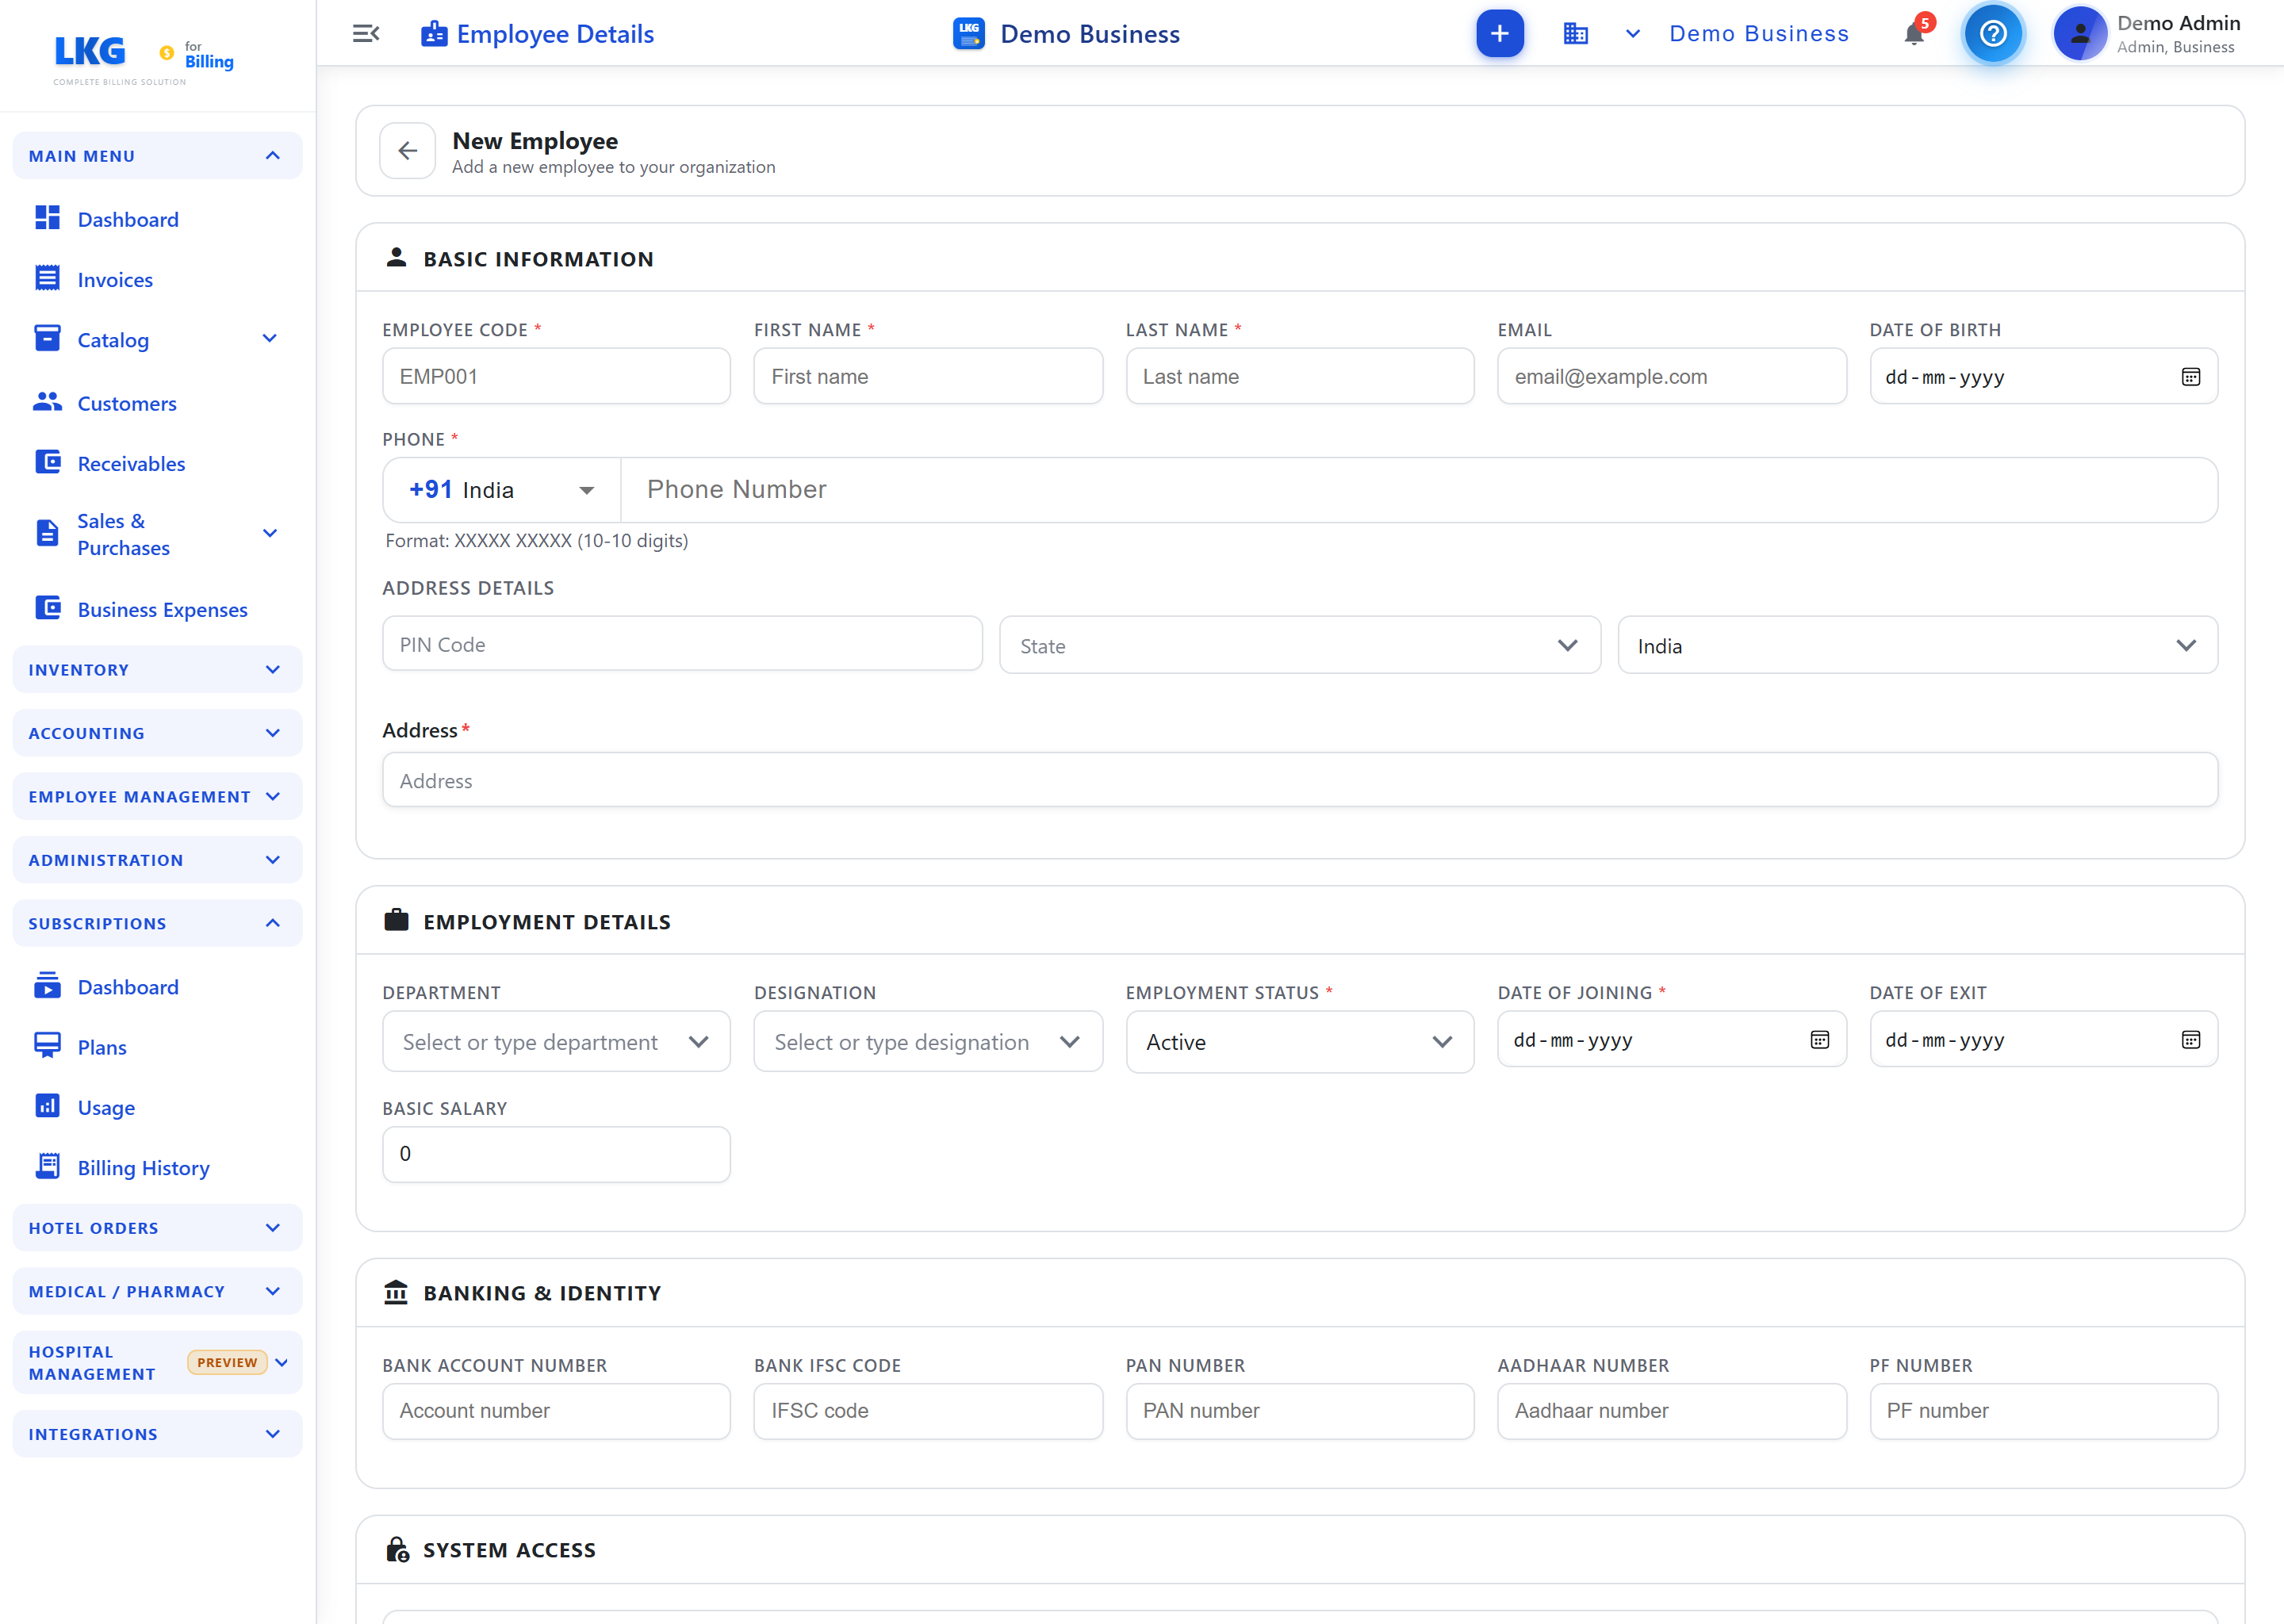The height and width of the screenshot is (1624, 2284).
Task: Expand the Catalog submenu chevron
Action: pos(269,339)
